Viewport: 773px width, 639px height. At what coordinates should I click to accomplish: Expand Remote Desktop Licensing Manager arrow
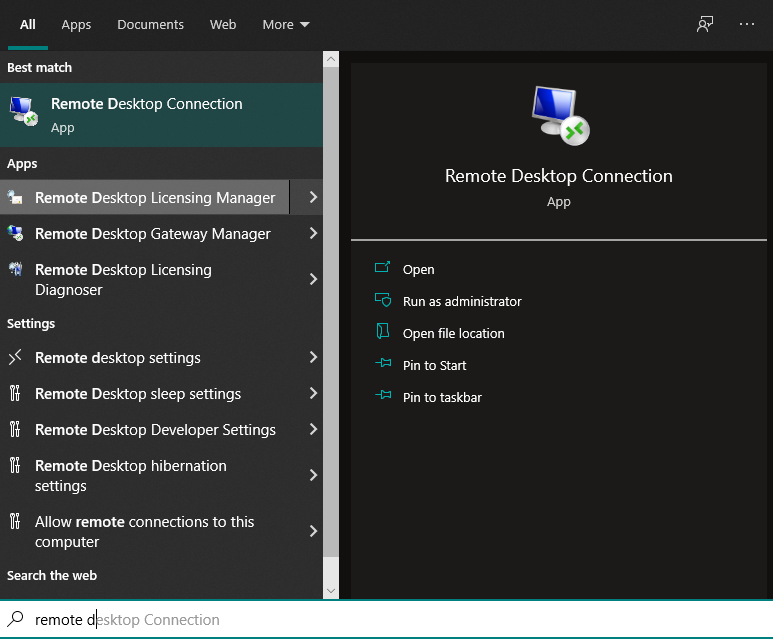click(313, 197)
